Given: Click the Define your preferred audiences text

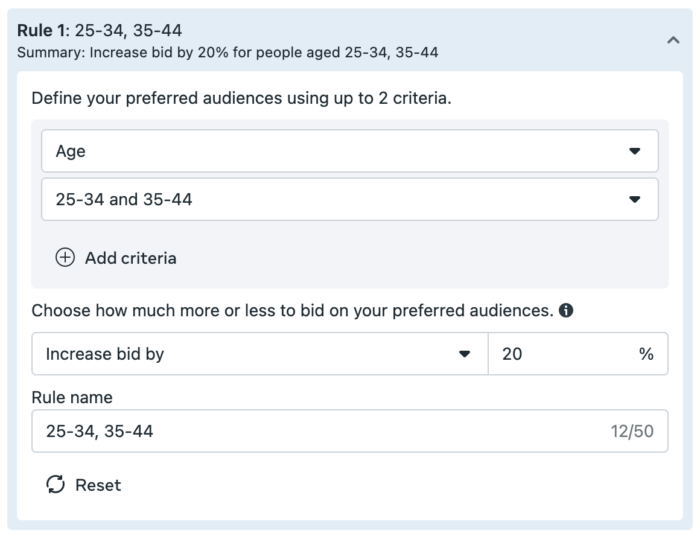Looking at the screenshot, I should pos(242,98).
